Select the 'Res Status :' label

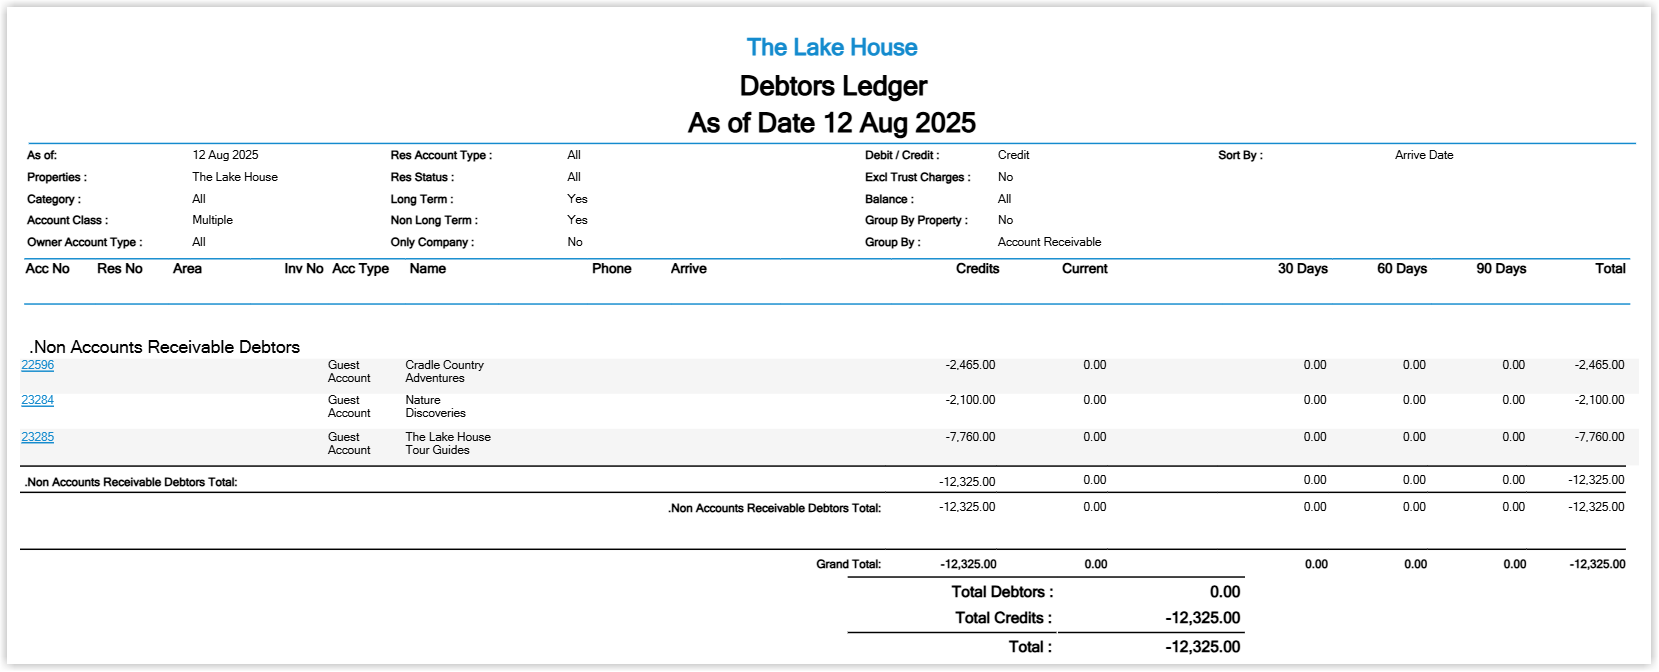point(422,177)
